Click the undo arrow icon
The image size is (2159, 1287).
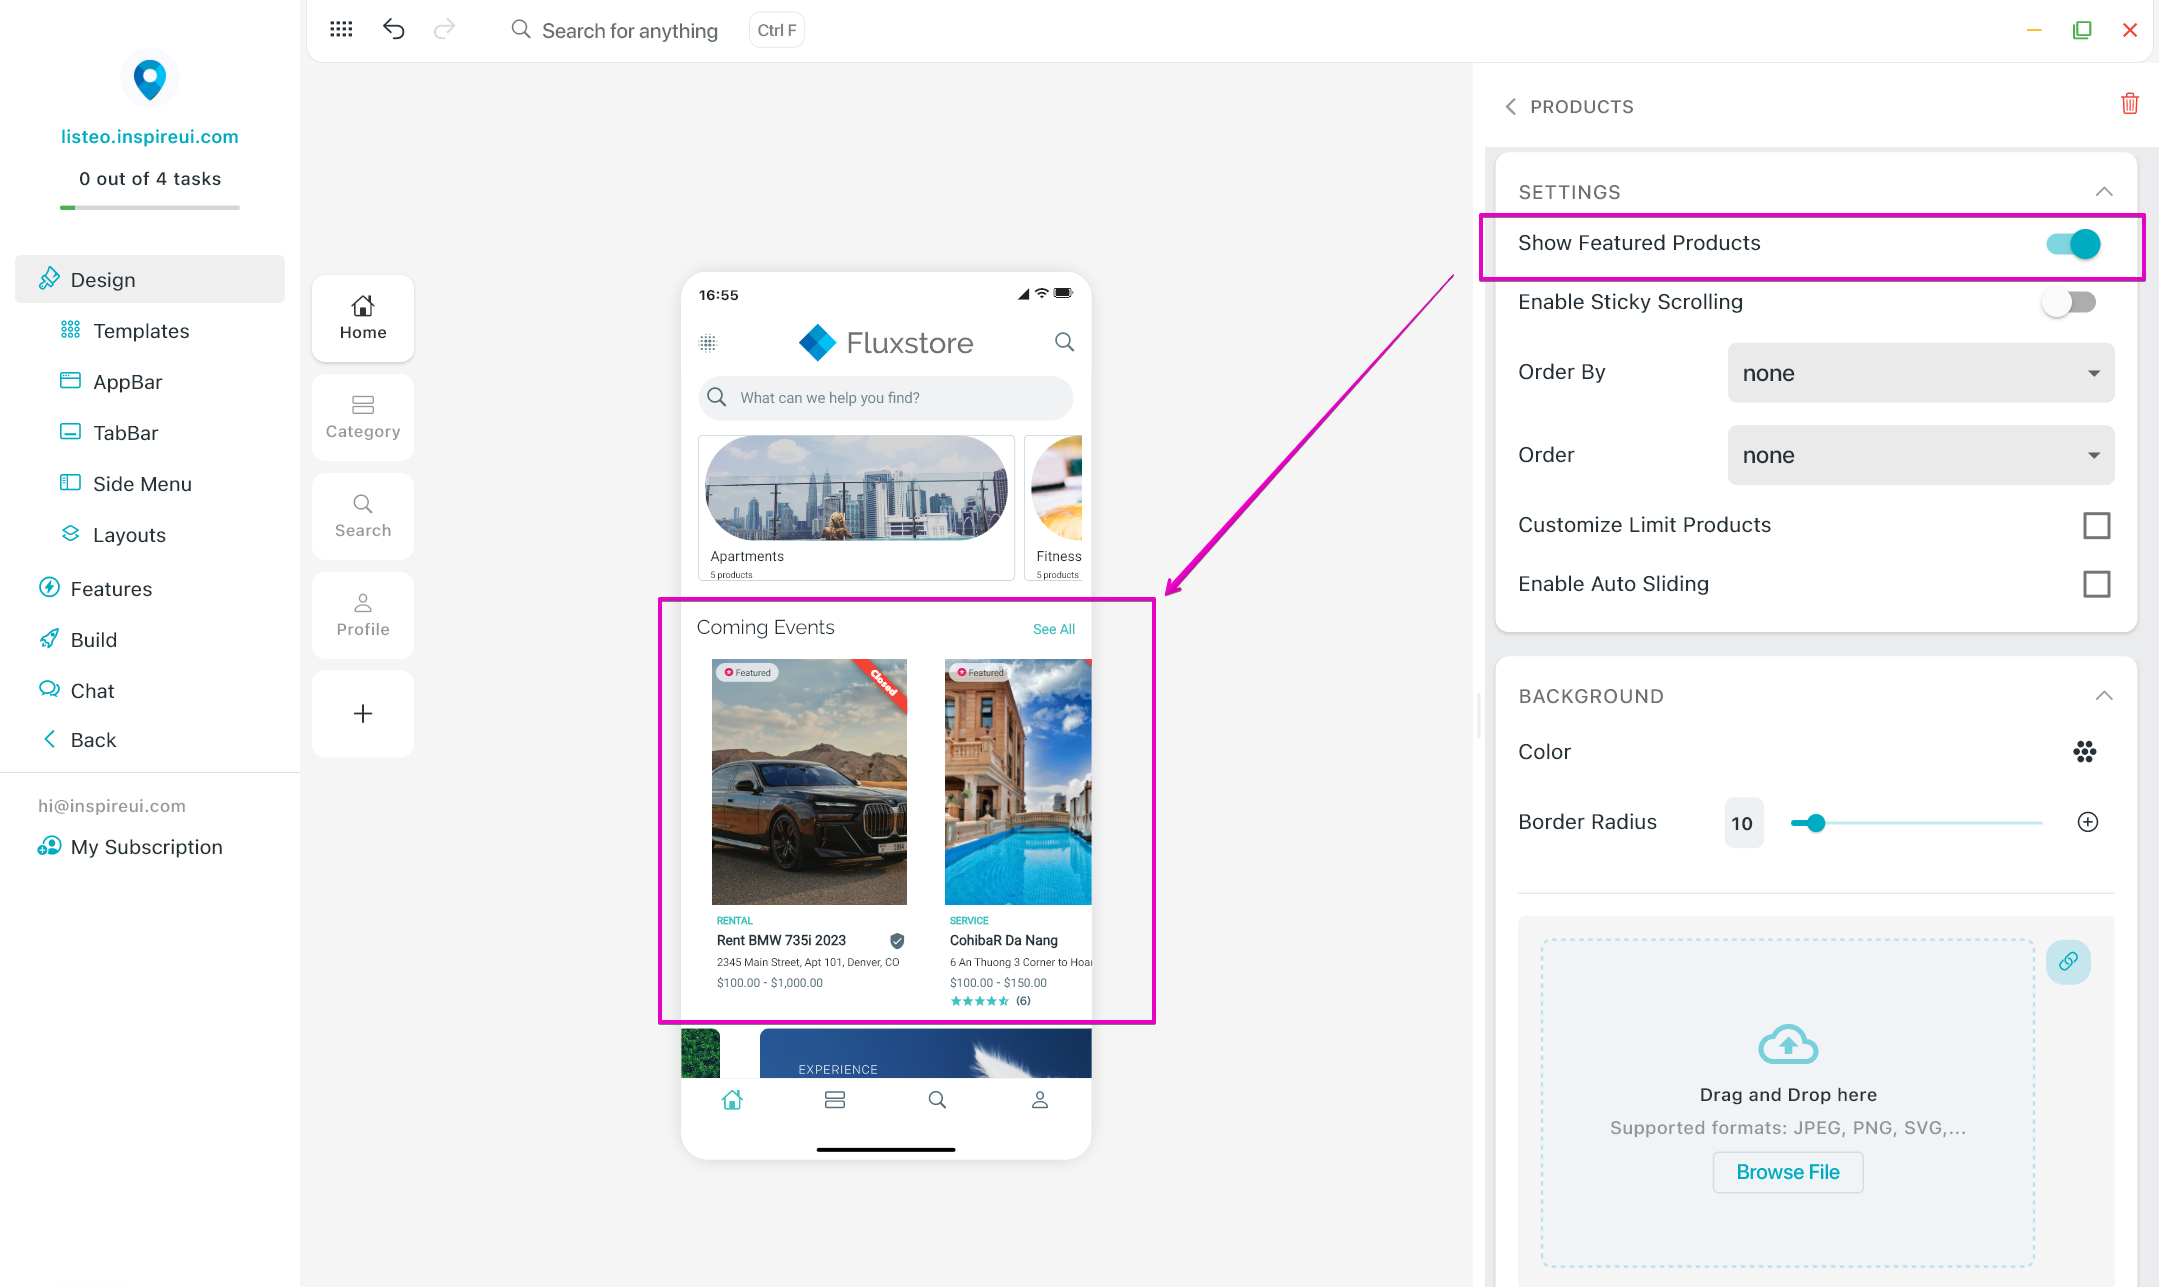(394, 29)
